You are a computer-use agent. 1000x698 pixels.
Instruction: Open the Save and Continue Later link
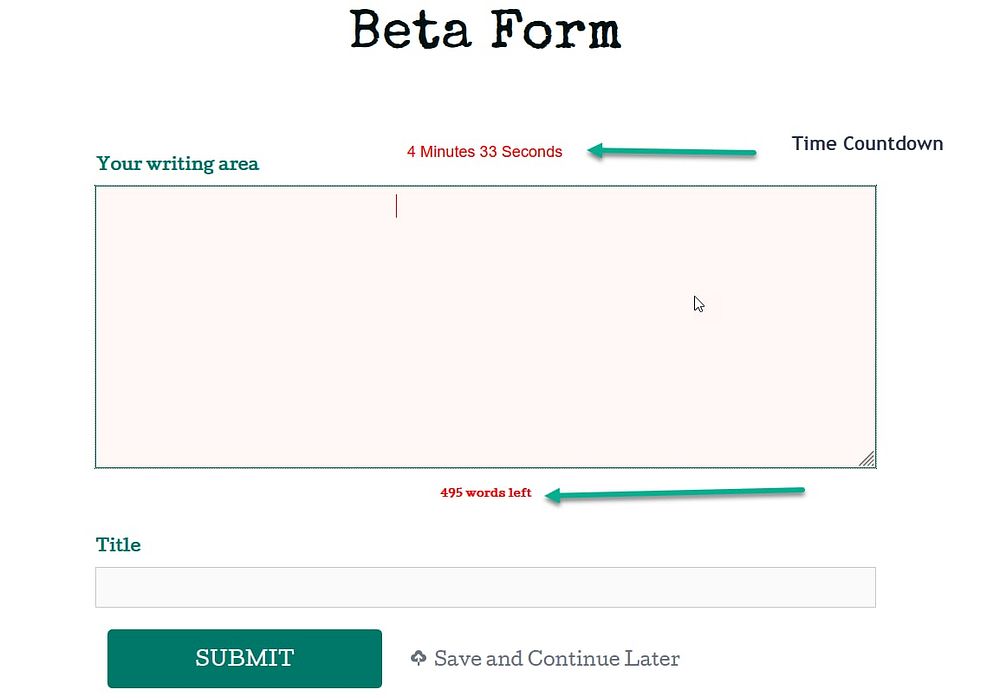coord(556,659)
